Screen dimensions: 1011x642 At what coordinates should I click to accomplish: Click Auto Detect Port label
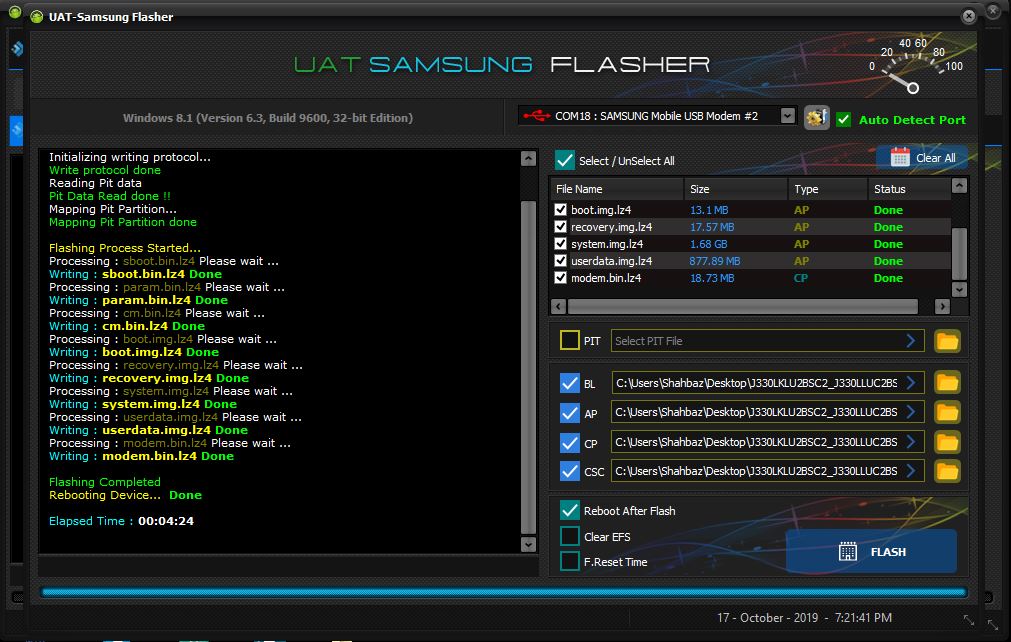click(912, 120)
